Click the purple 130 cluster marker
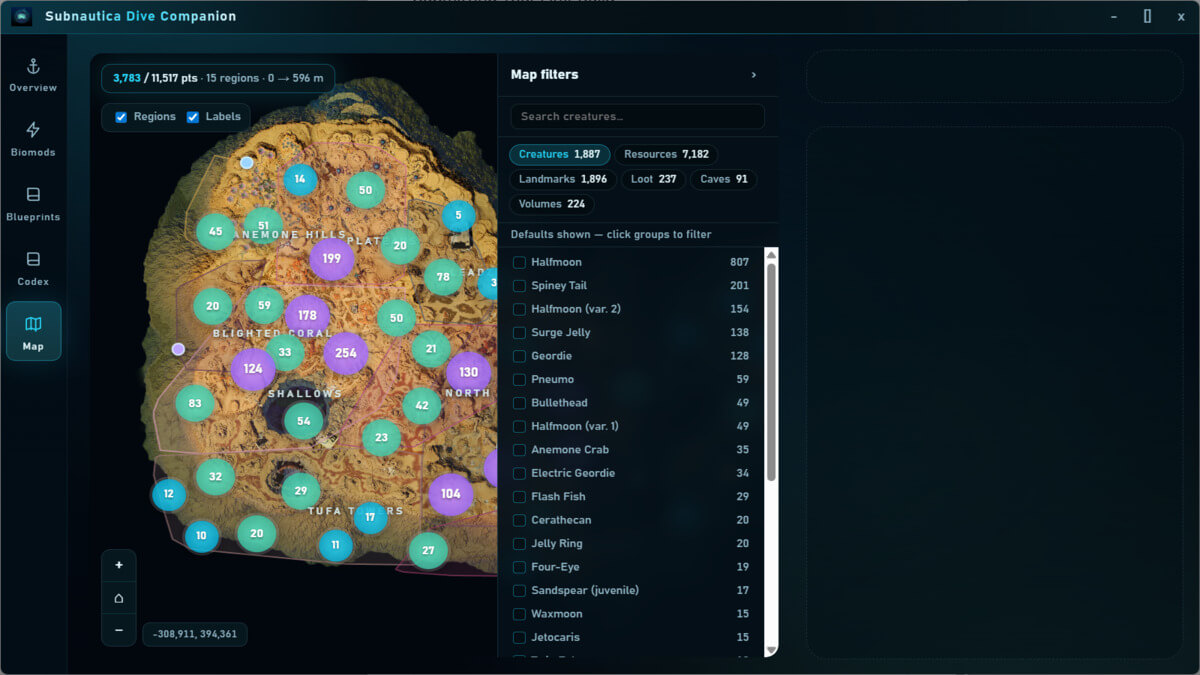Viewport: 1200px width, 675px height. (x=468, y=372)
